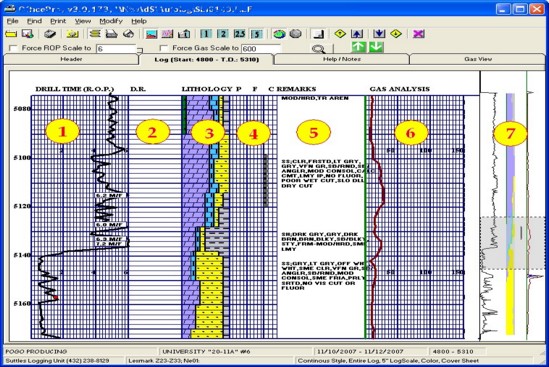Click the Force Gas Scale value field
This screenshot has height=367, width=549.
[x=261, y=49]
